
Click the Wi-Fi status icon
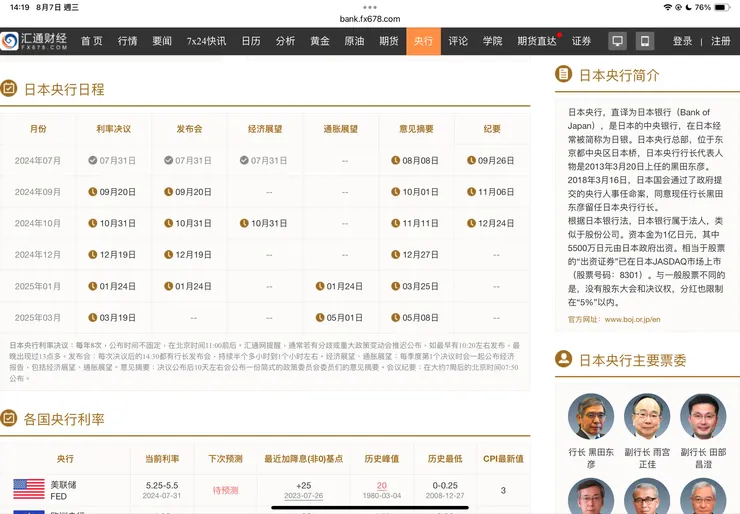tap(667, 7)
